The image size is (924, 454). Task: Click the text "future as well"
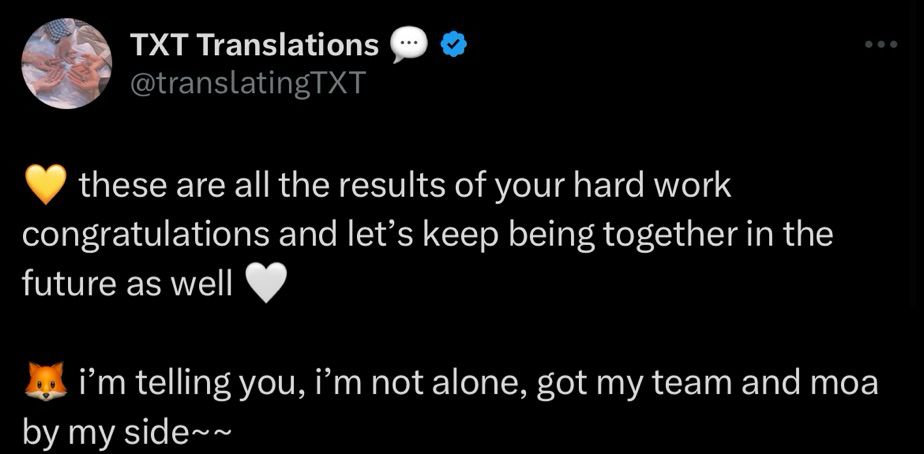pyautogui.click(x=129, y=286)
